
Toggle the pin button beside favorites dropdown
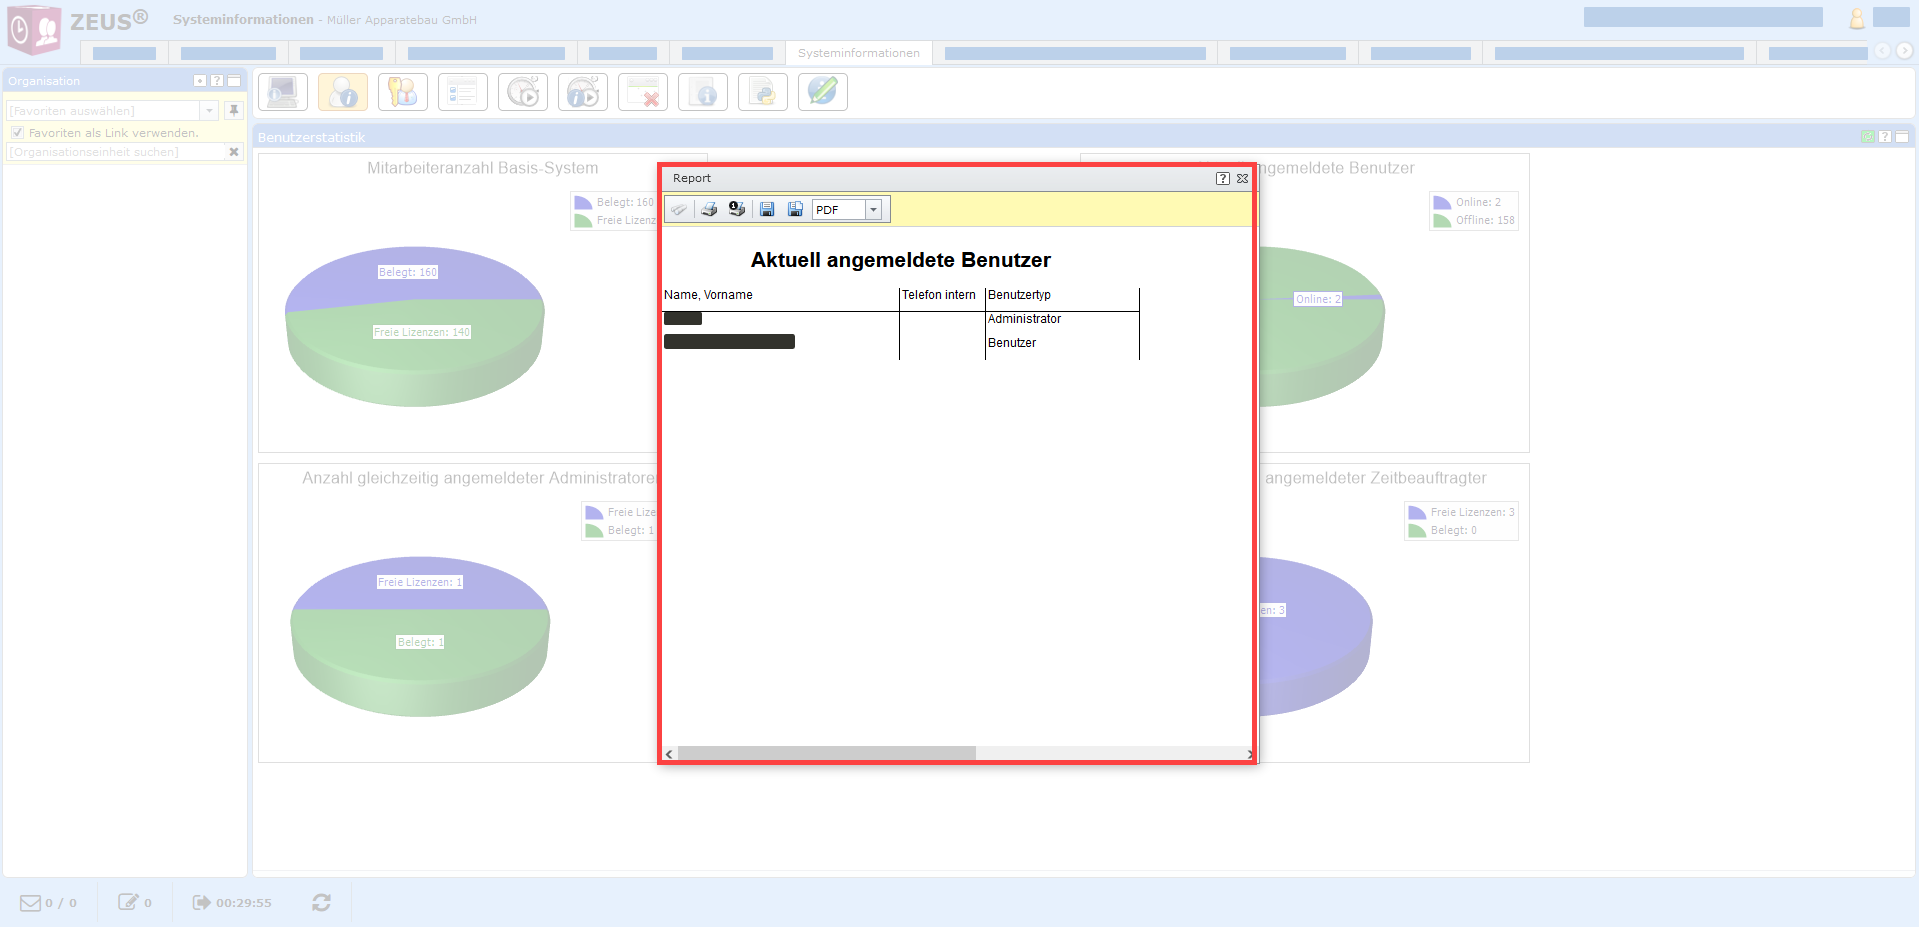coord(234,110)
